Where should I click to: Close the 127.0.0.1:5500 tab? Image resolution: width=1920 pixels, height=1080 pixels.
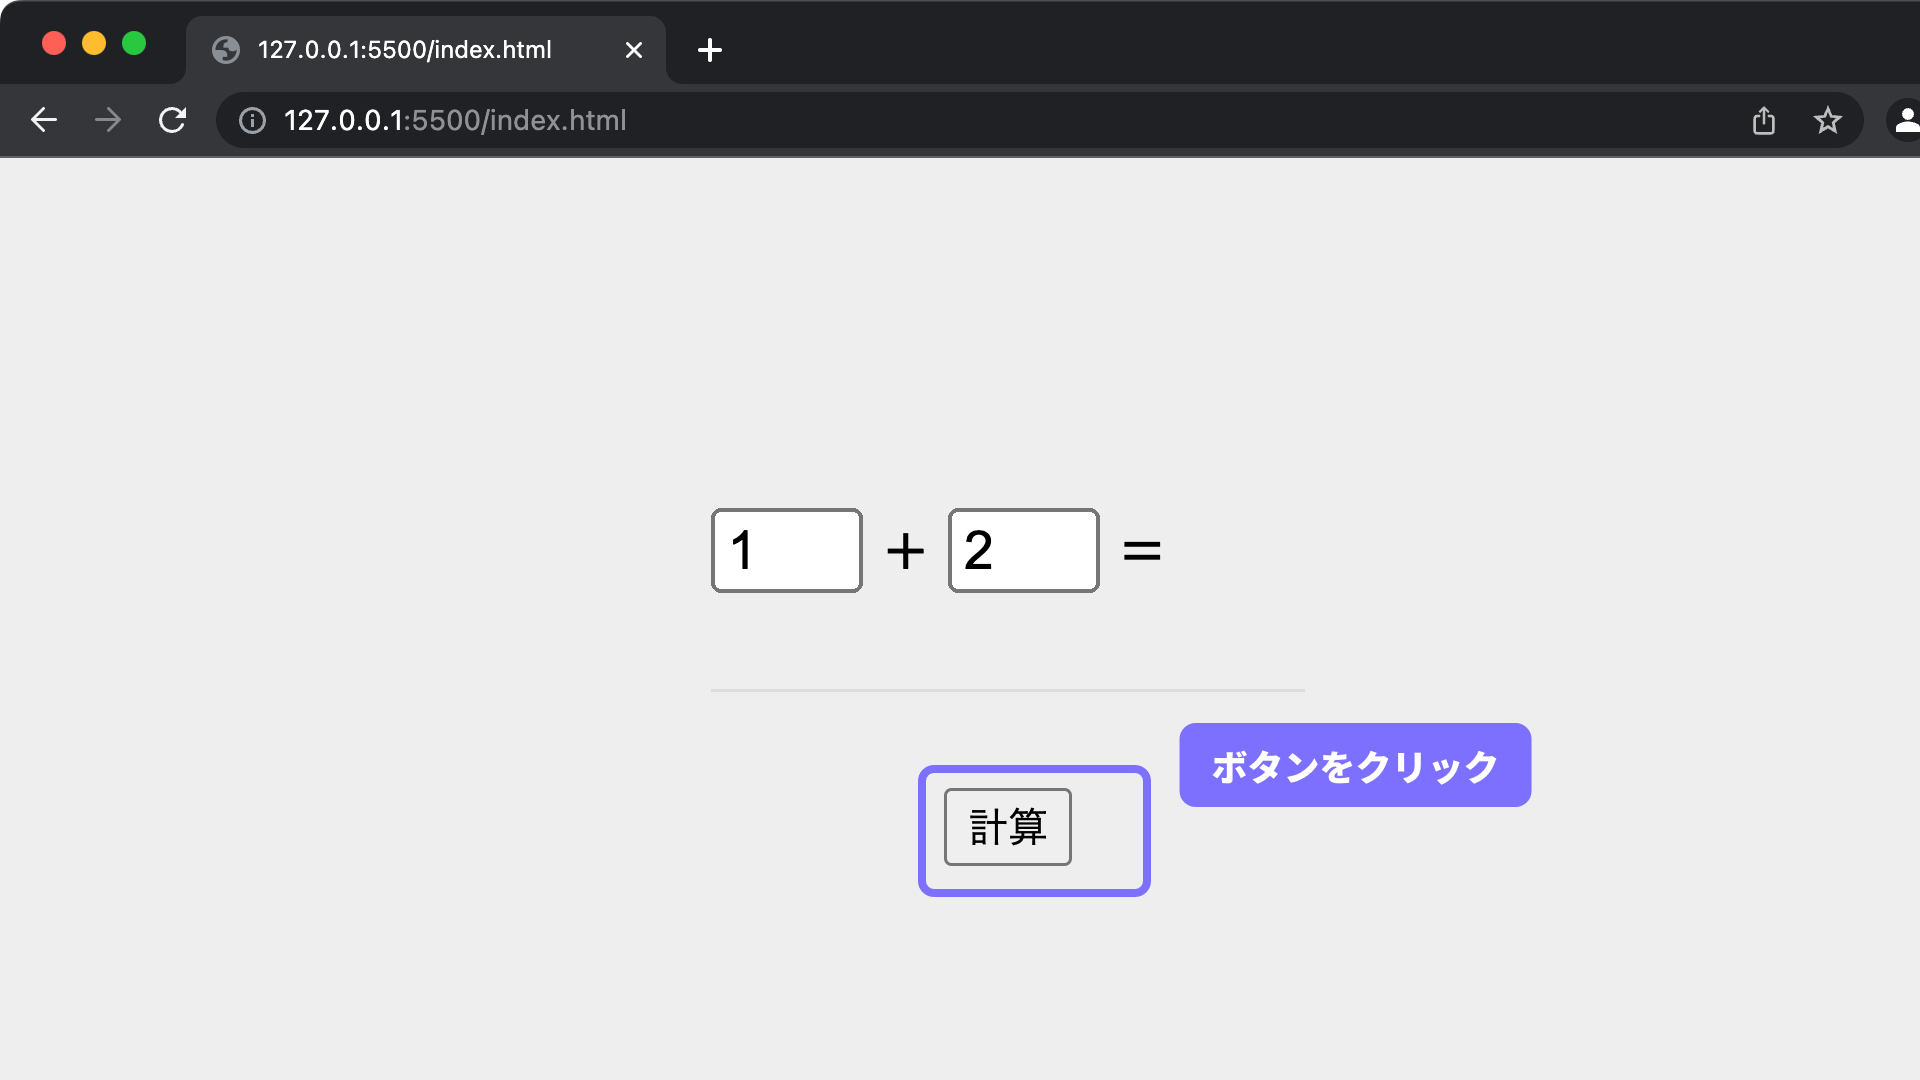(634, 50)
